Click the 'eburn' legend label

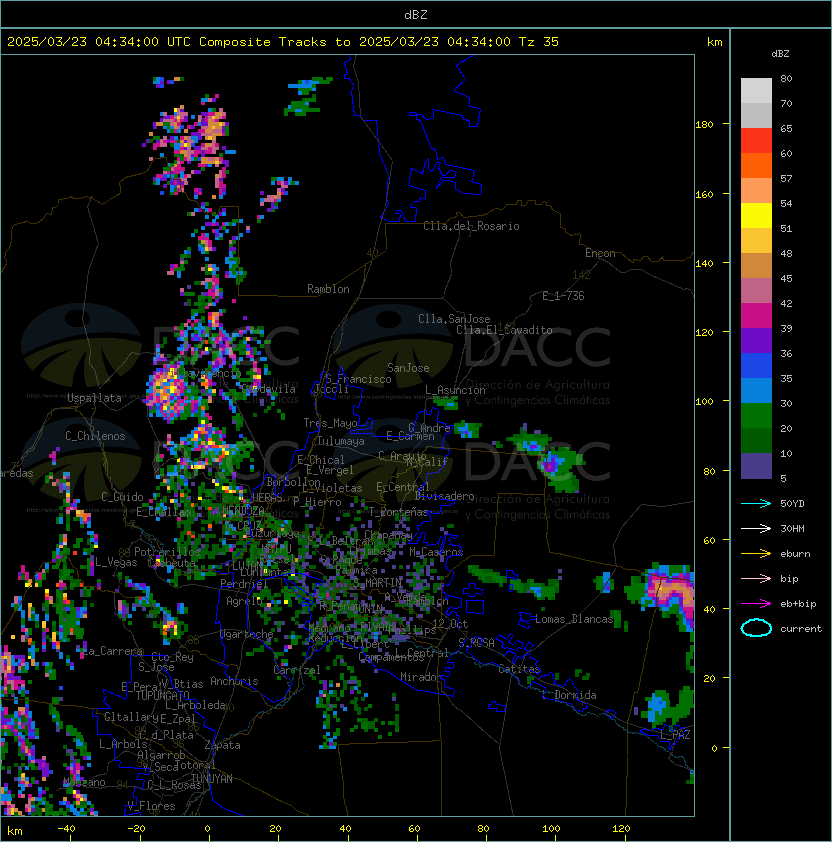(795, 554)
